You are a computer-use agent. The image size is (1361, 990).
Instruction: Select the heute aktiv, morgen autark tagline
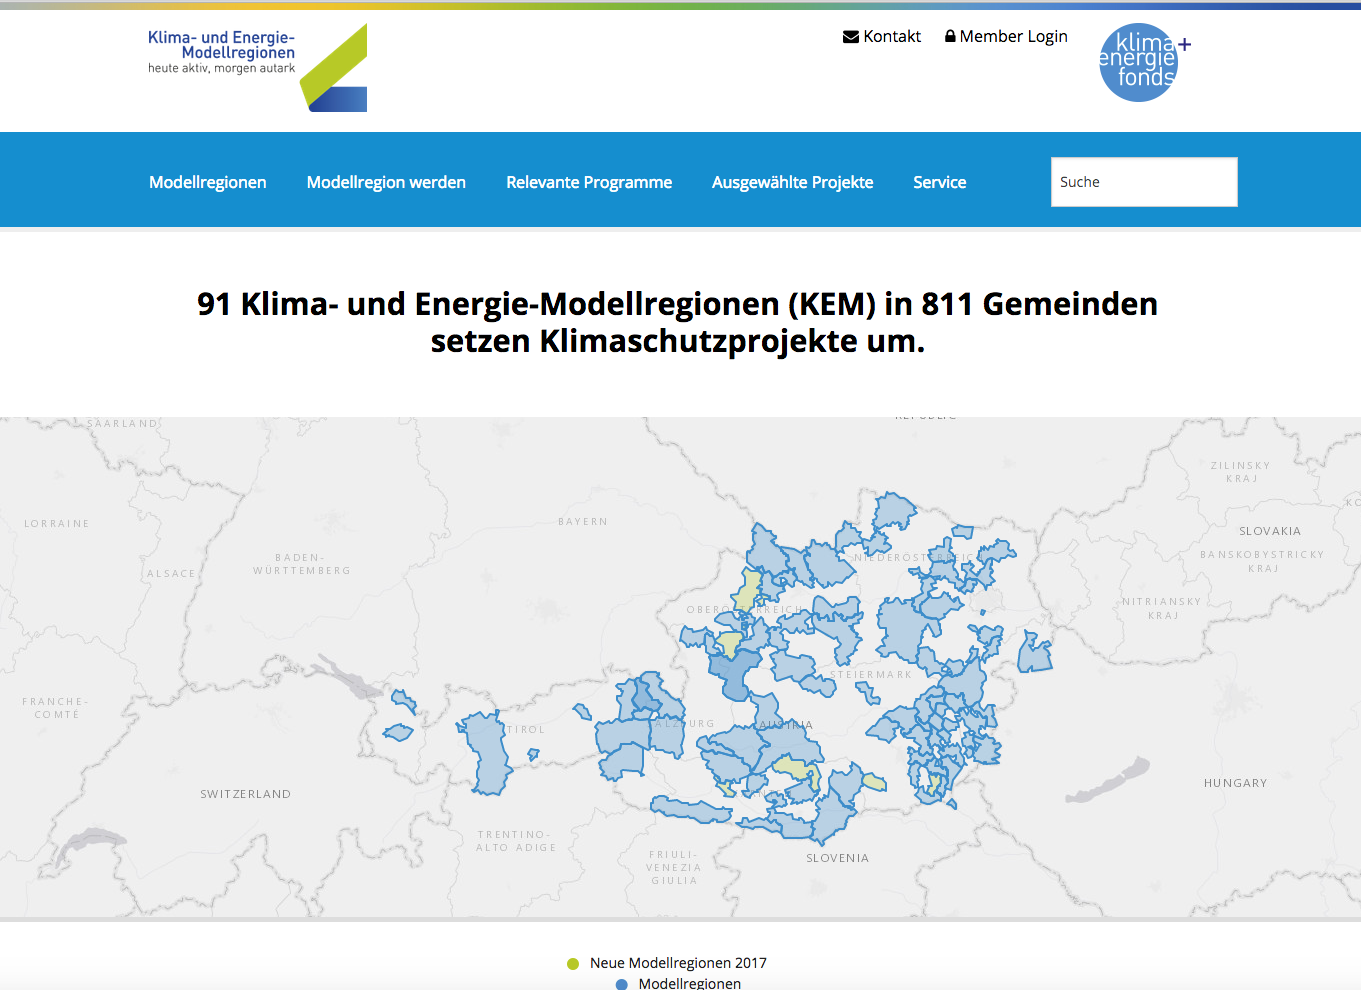(222, 69)
